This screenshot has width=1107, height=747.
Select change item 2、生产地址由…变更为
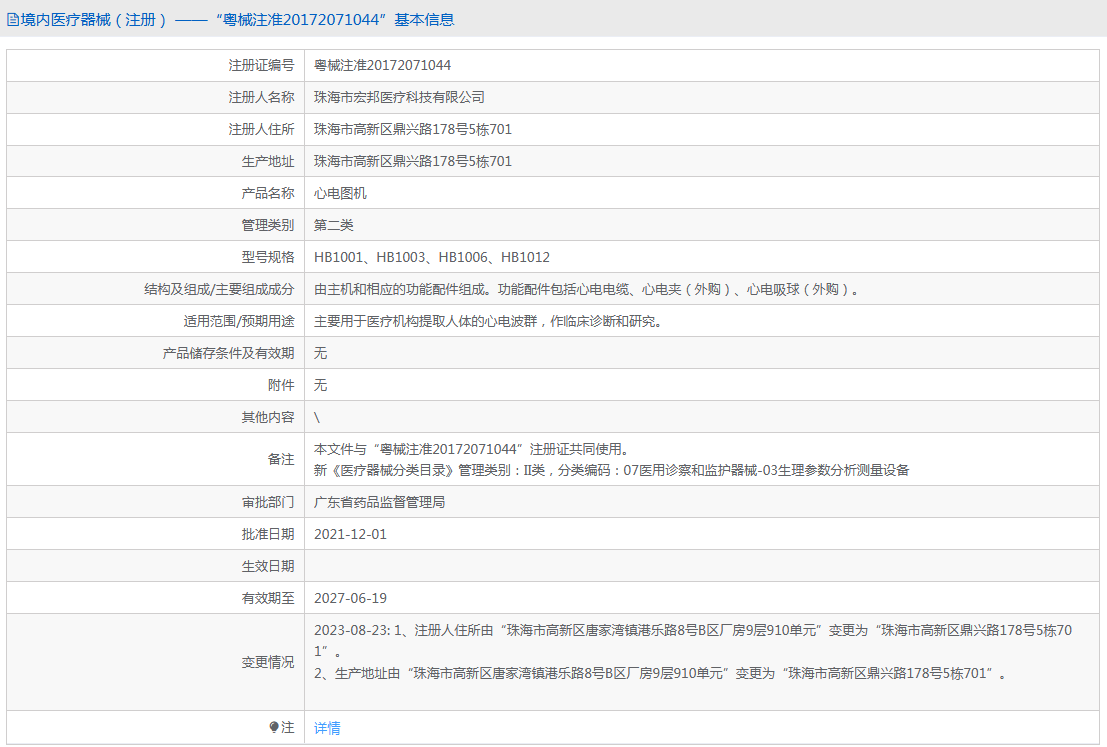click(x=660, y=674)
